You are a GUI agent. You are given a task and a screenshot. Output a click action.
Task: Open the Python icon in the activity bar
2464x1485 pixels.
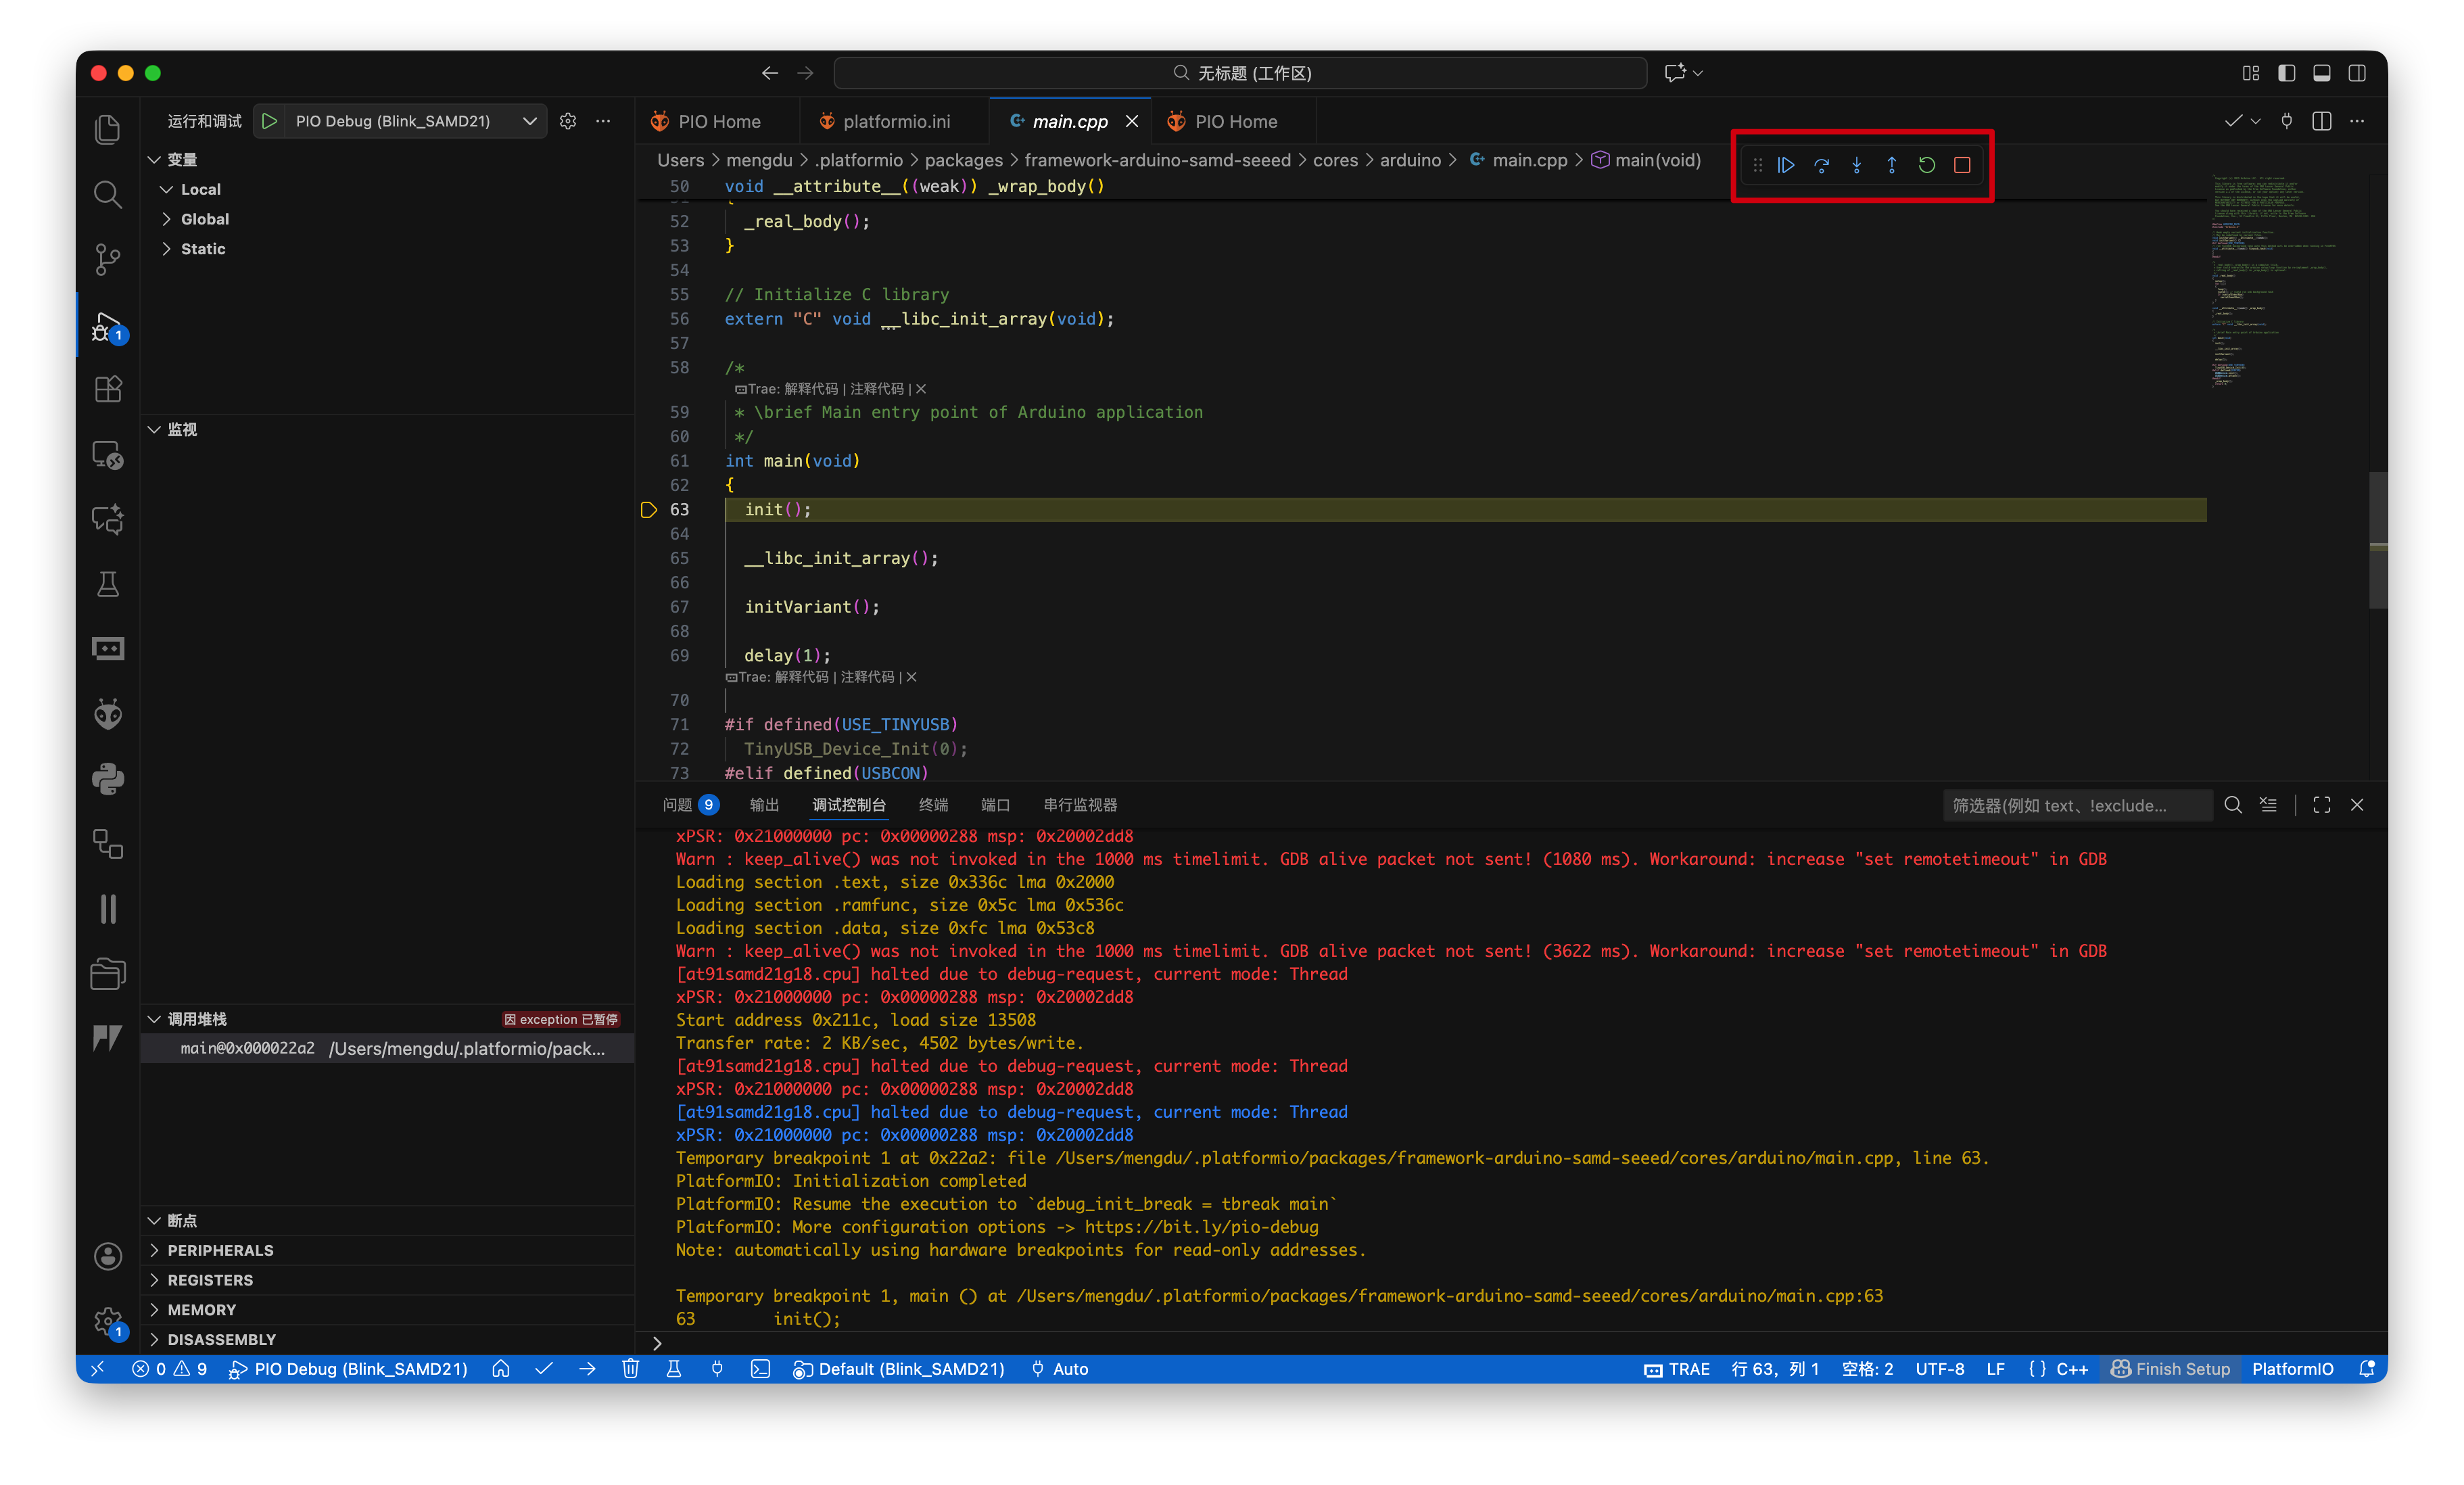point(108,779)
